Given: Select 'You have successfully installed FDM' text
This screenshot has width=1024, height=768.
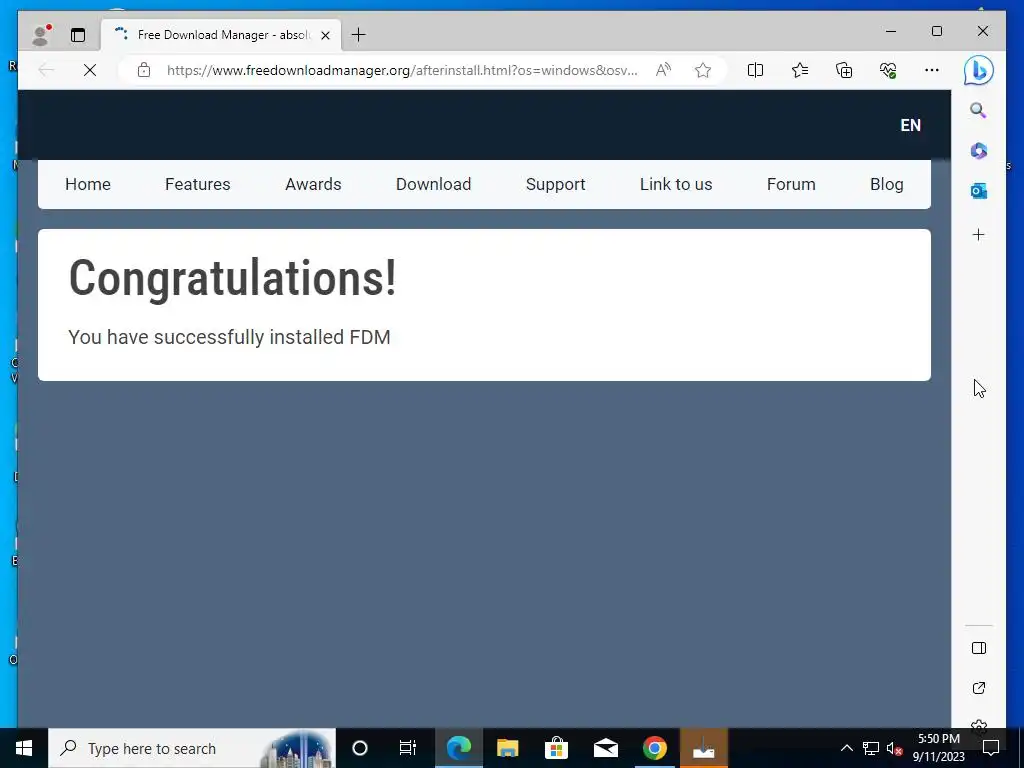Looking at the screenshot, I should point(229,337).
